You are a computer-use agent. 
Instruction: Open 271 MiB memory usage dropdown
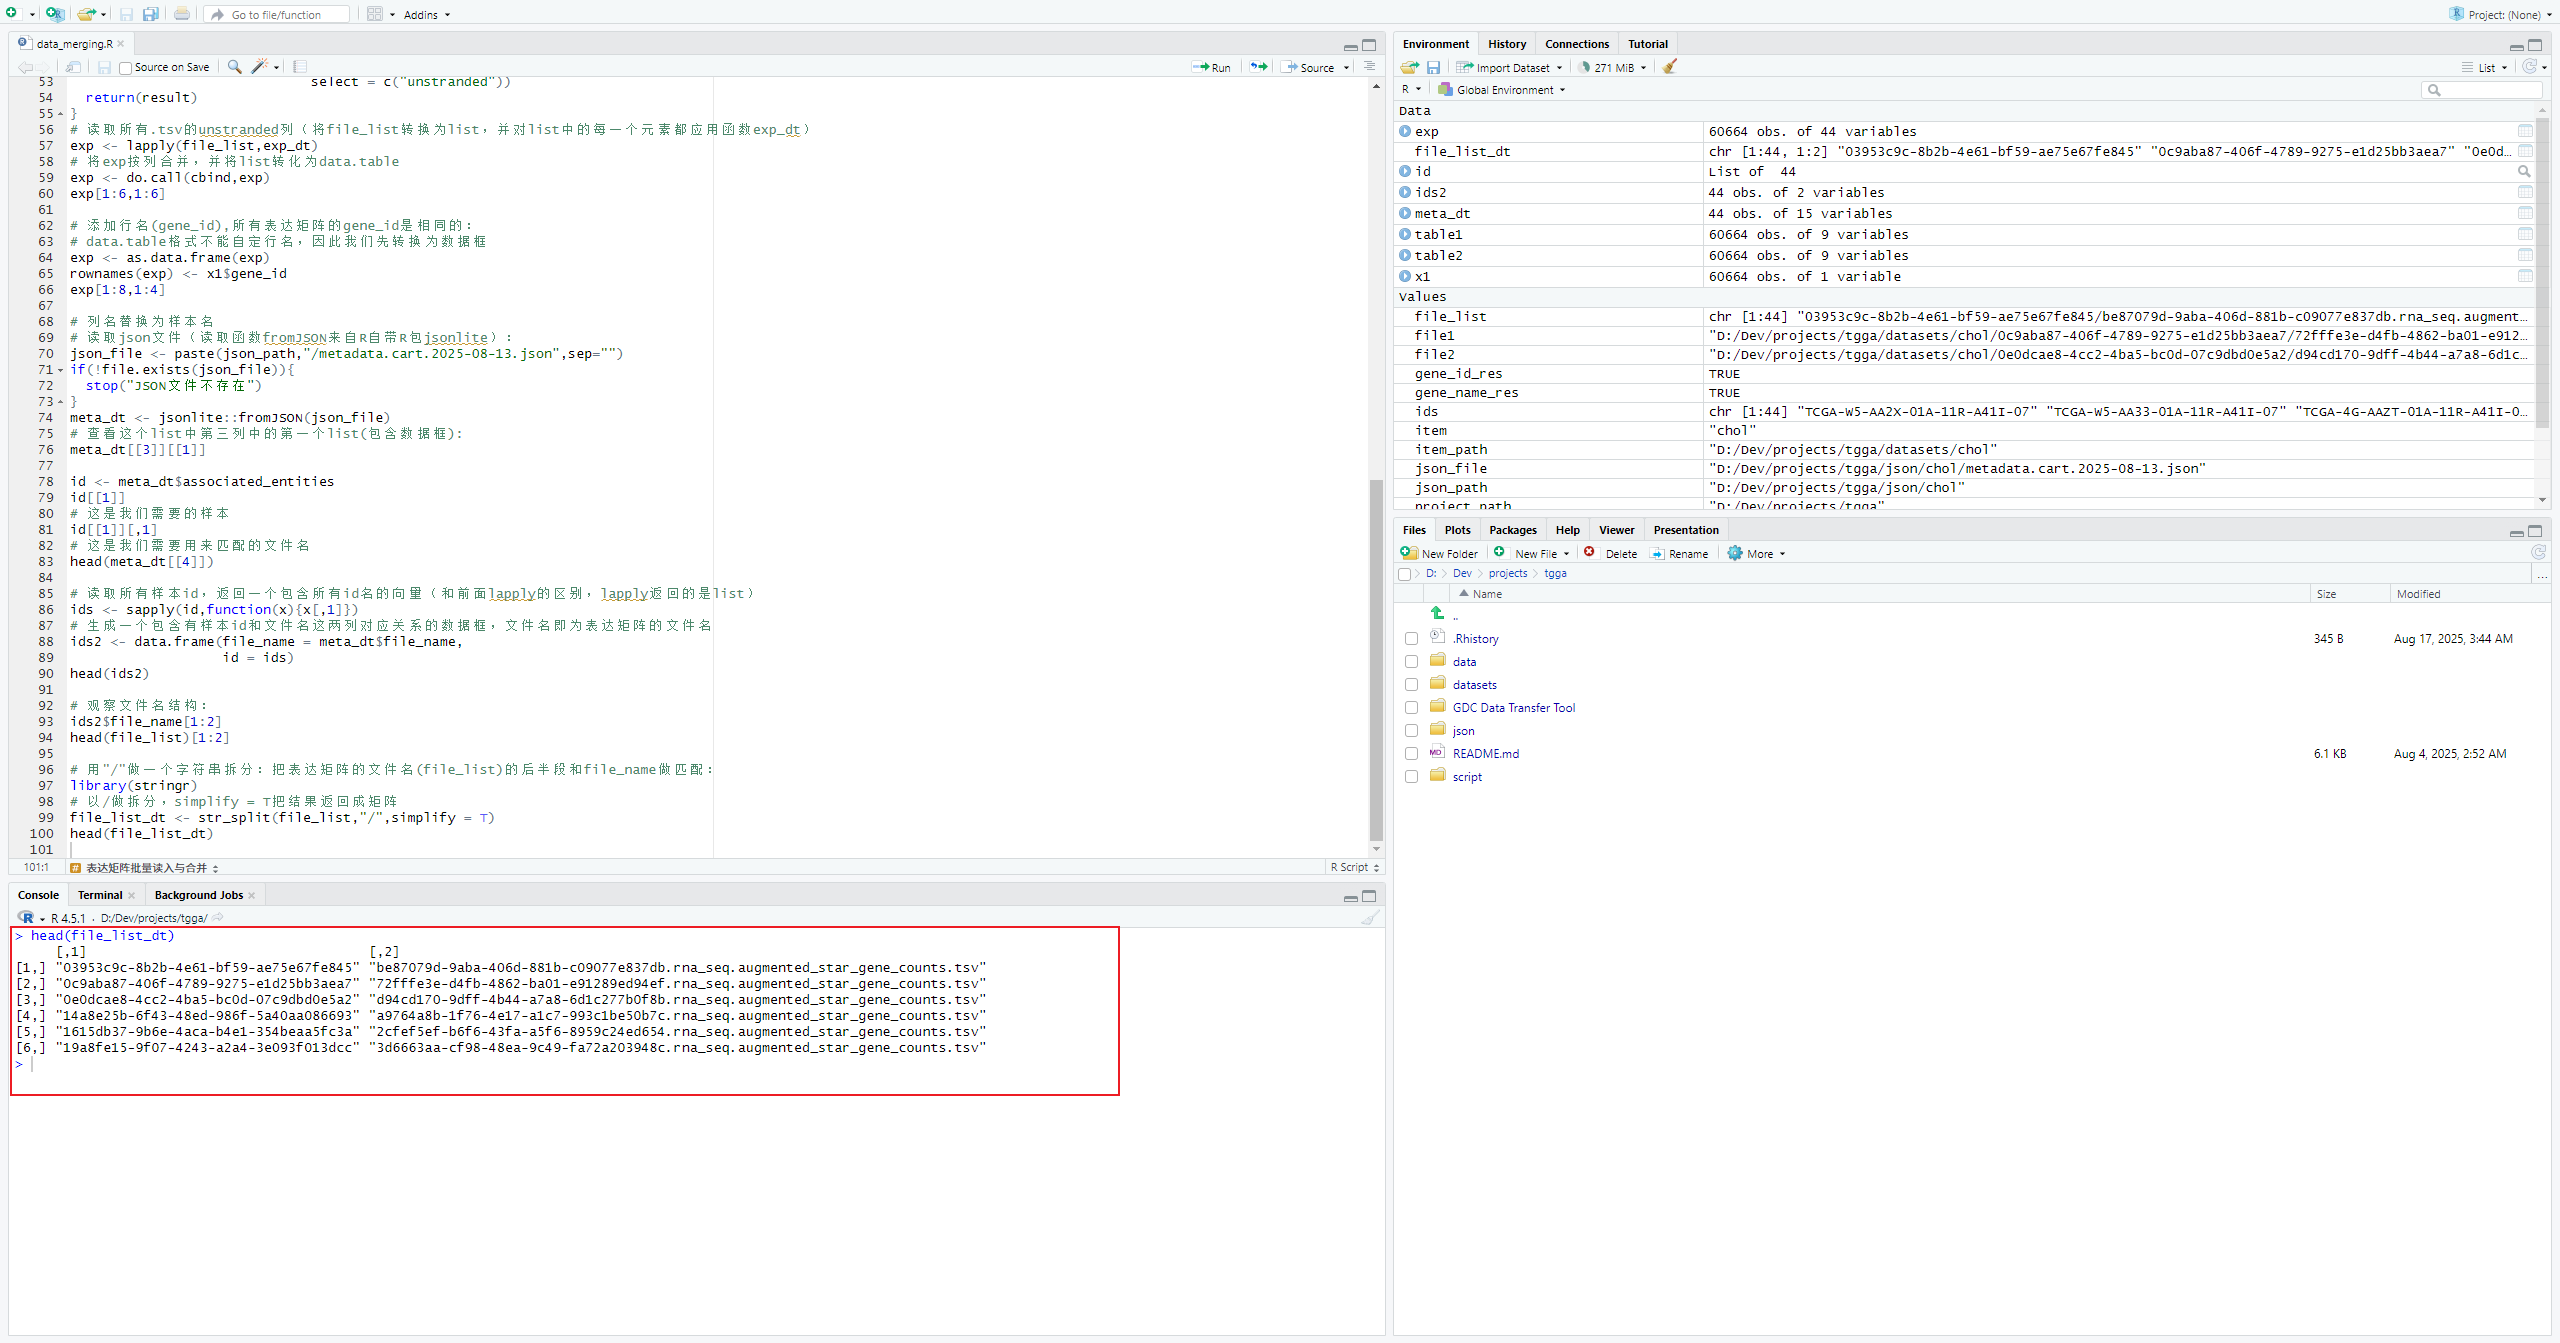[1613, 67]
